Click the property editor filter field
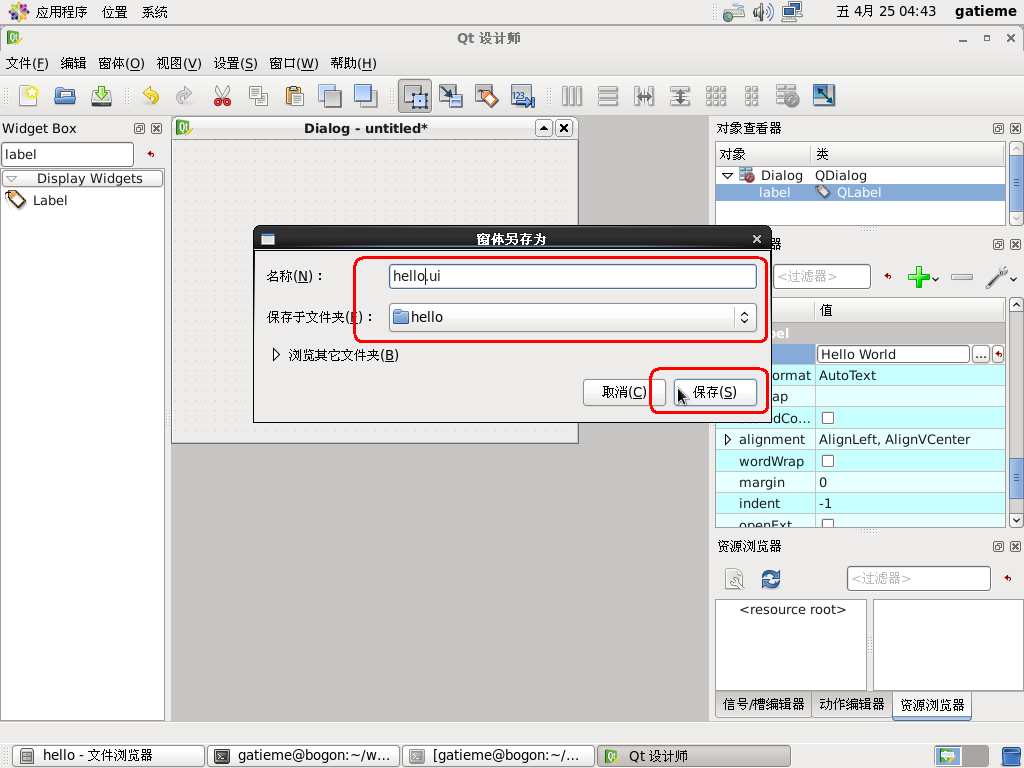1024x768 pixels. pyautogui.click(x=822, y=277)
